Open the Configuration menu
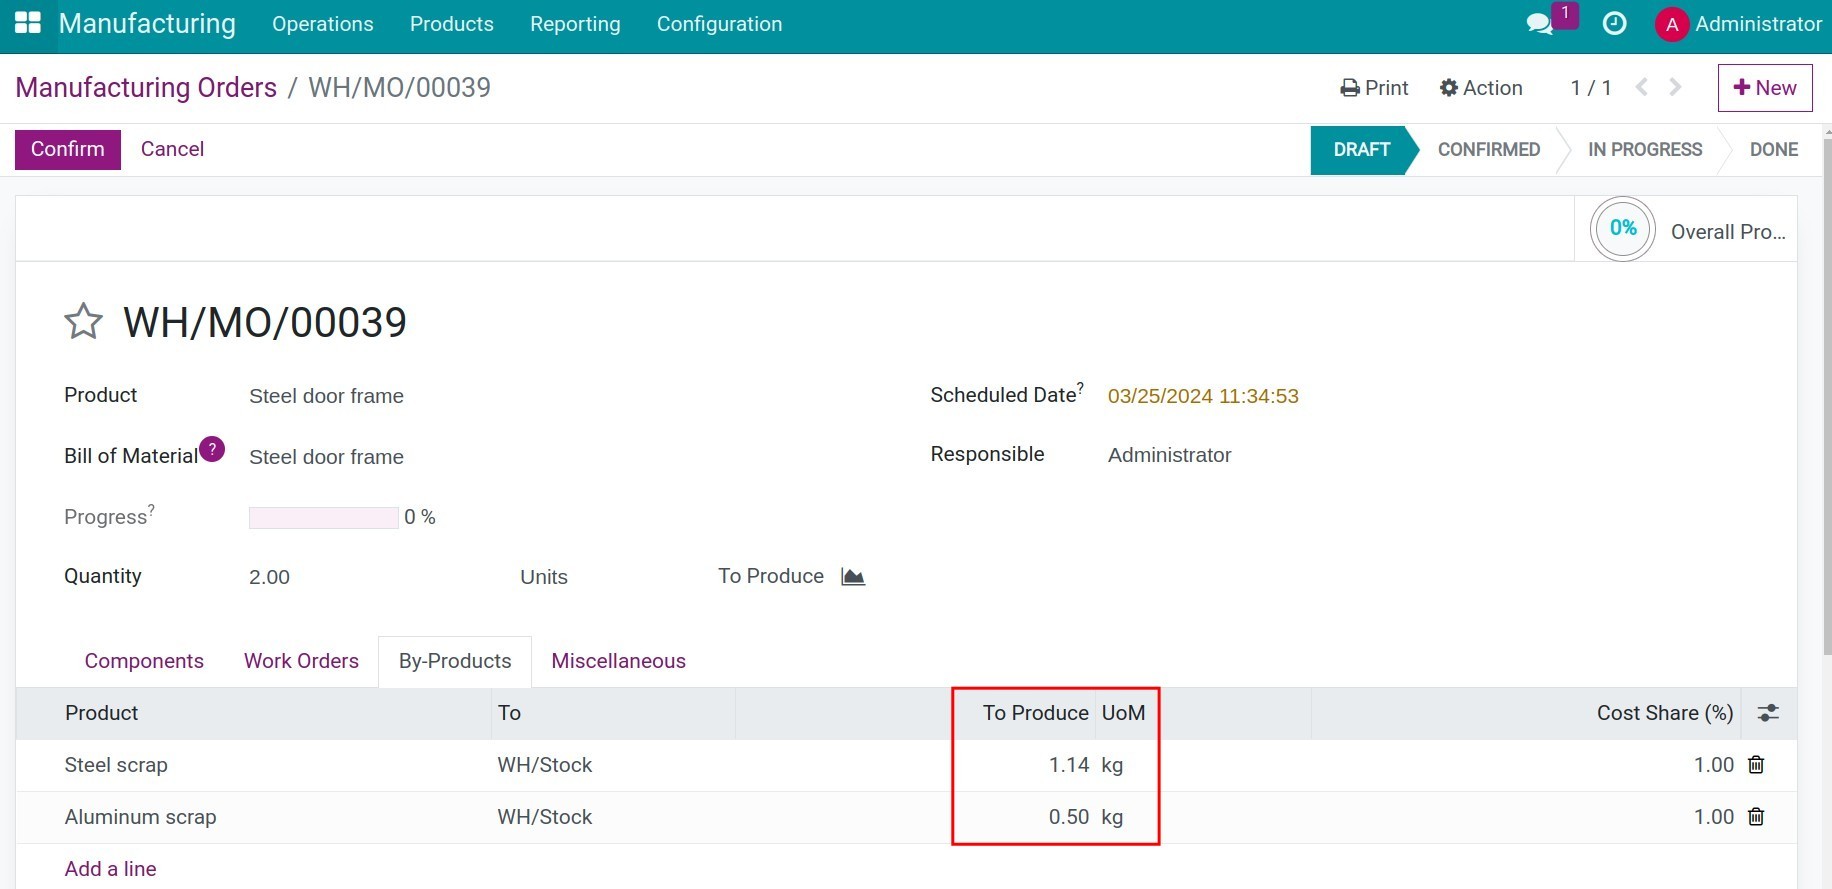The height and width of the screenshot is (889, 1832). click(720, 24)
